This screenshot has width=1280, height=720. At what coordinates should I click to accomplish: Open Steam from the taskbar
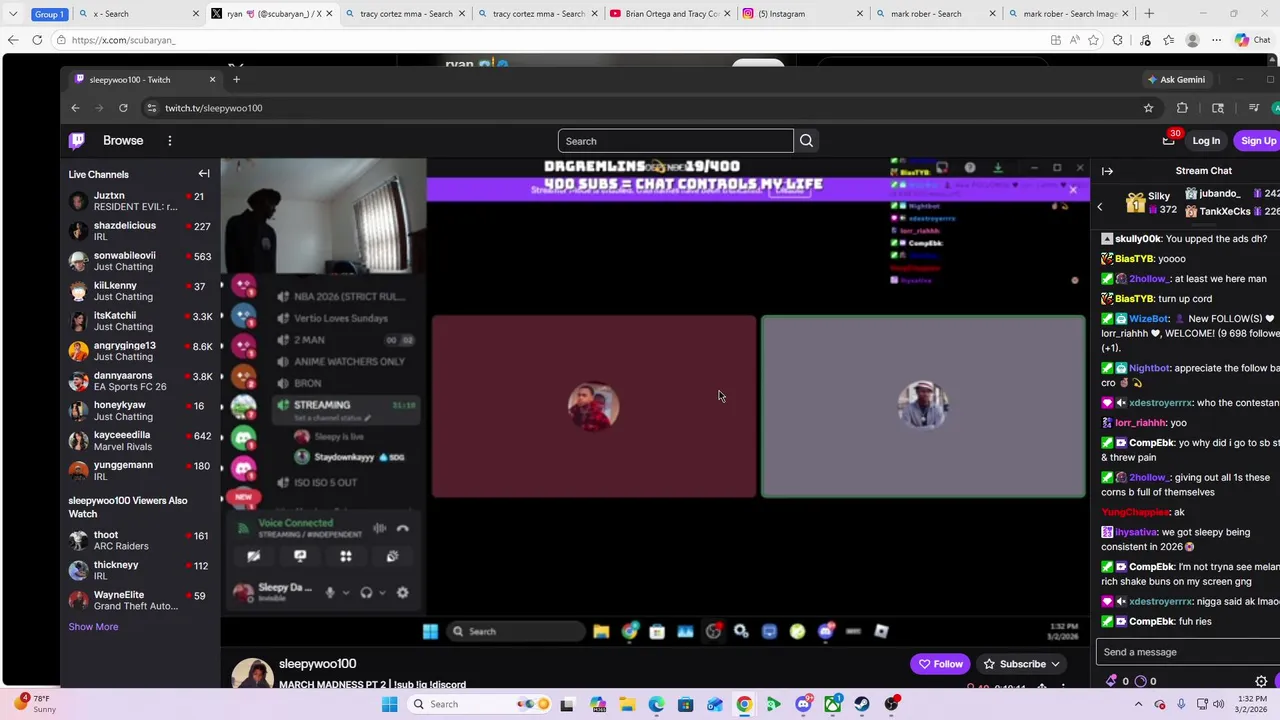[x=861, y=704]
